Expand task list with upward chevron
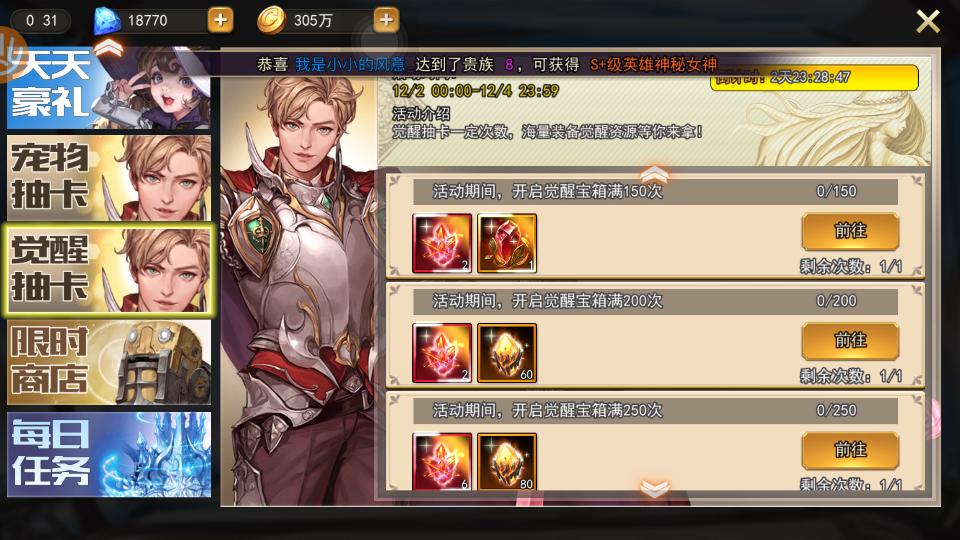This screenshot has height=540, width=960. (x=654, y=173)
